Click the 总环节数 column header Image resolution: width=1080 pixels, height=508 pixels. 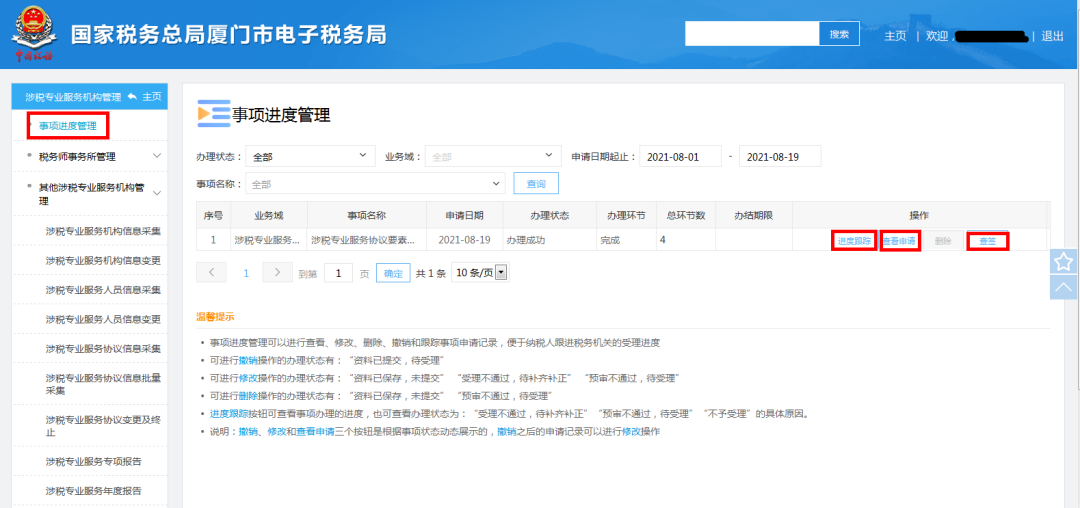point(686,215)
